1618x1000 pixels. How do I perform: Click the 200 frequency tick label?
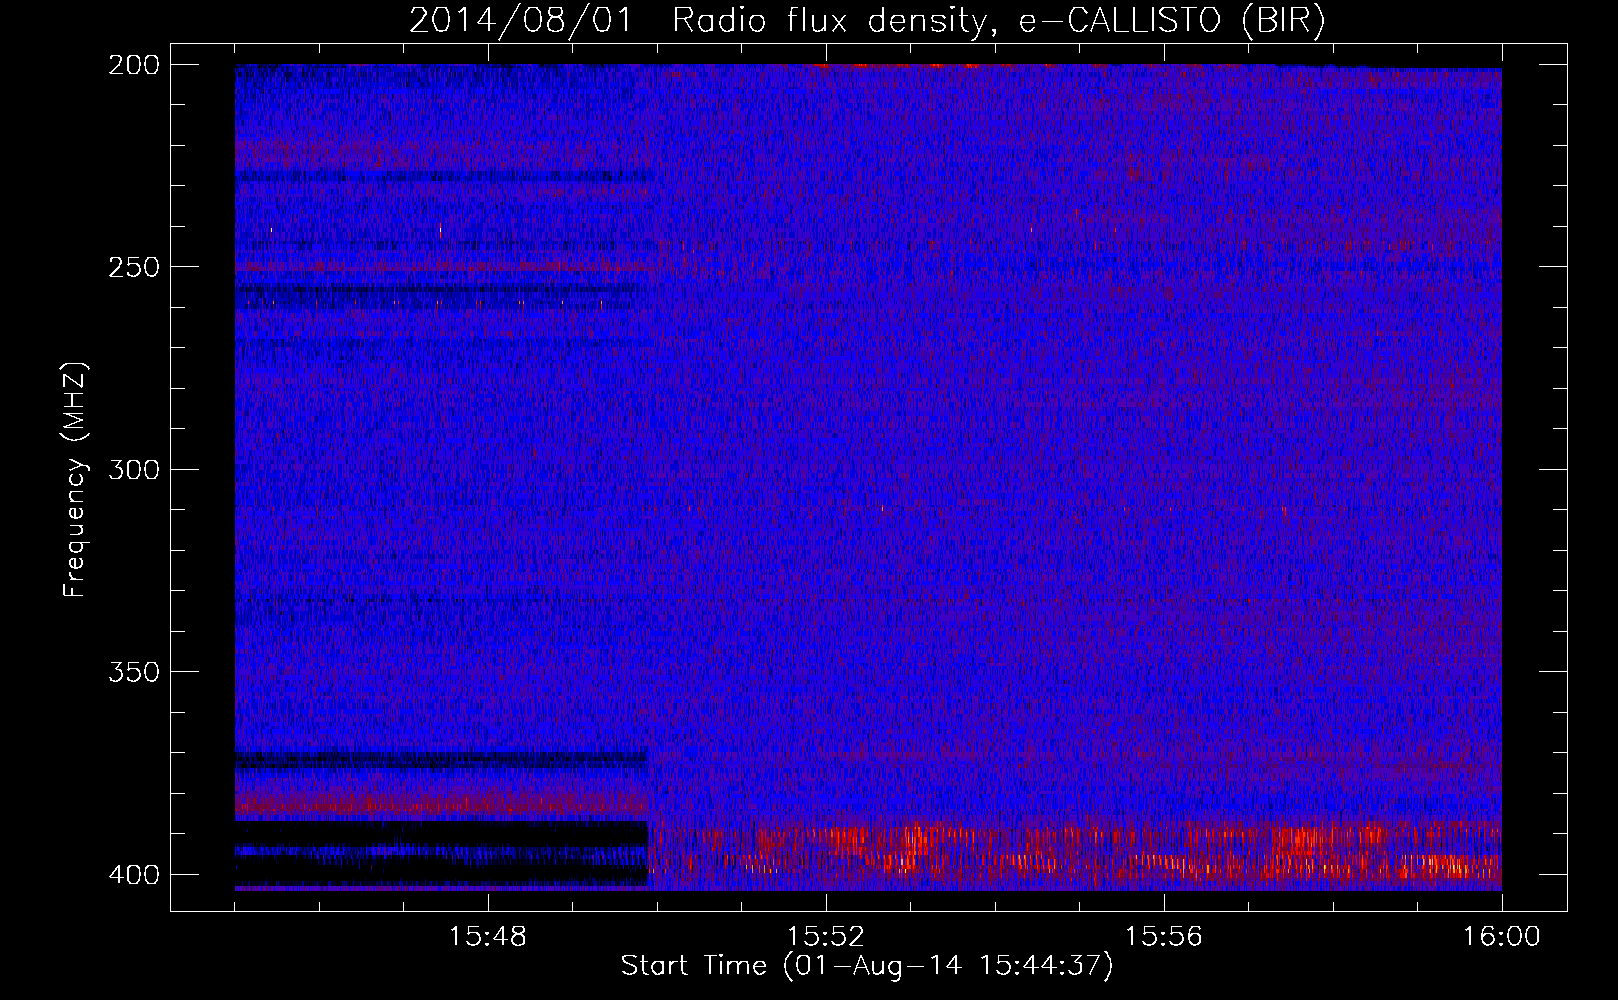134,64
